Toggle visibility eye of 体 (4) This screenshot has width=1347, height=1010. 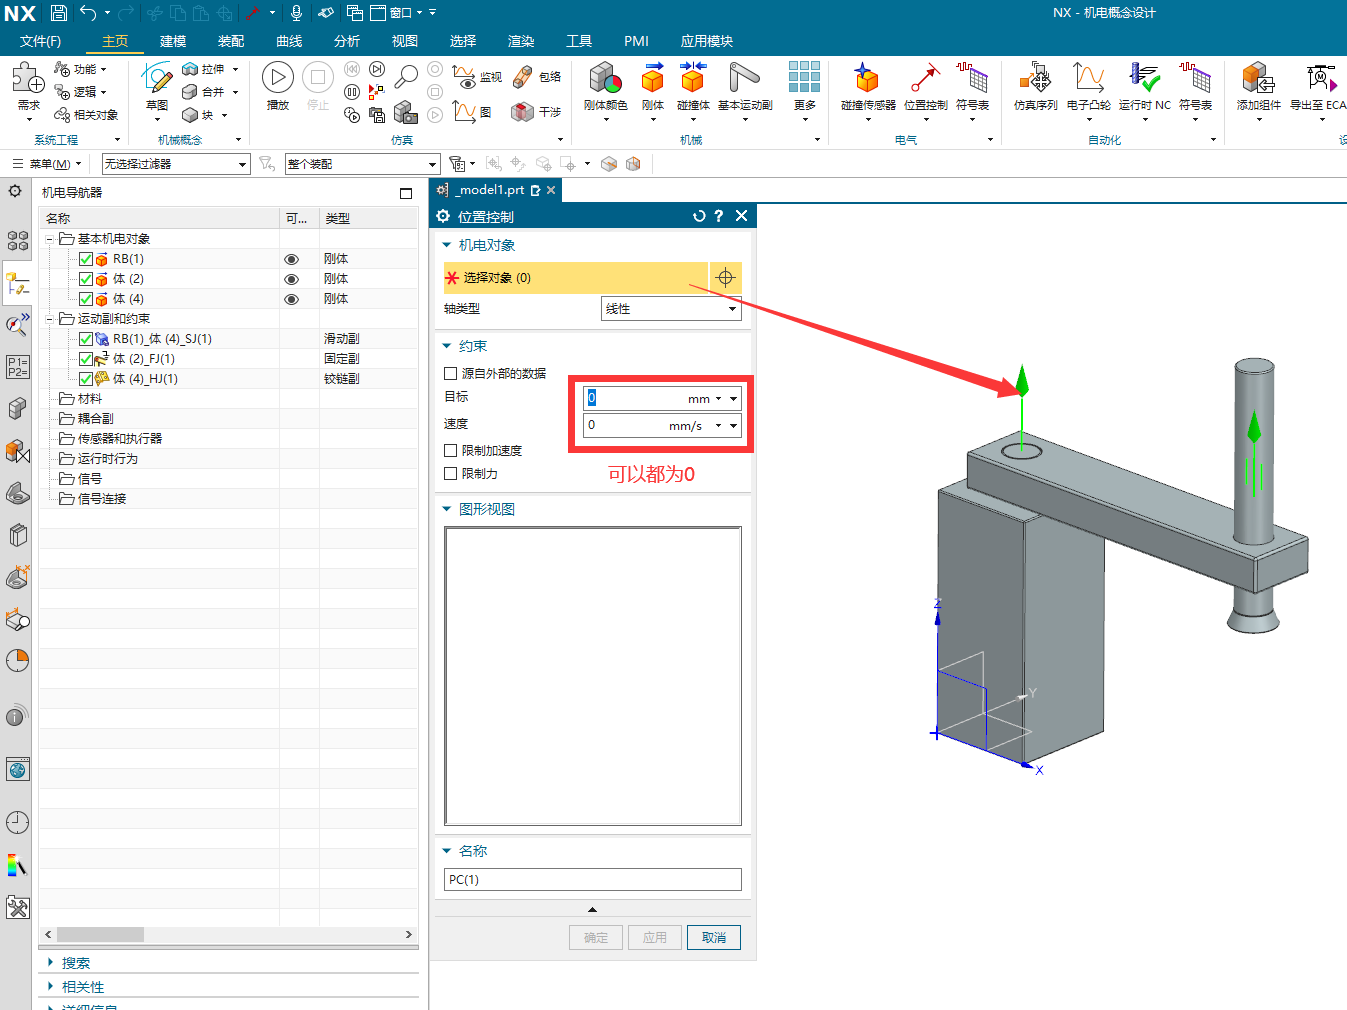pyautogui.click(x=292, y=299)
